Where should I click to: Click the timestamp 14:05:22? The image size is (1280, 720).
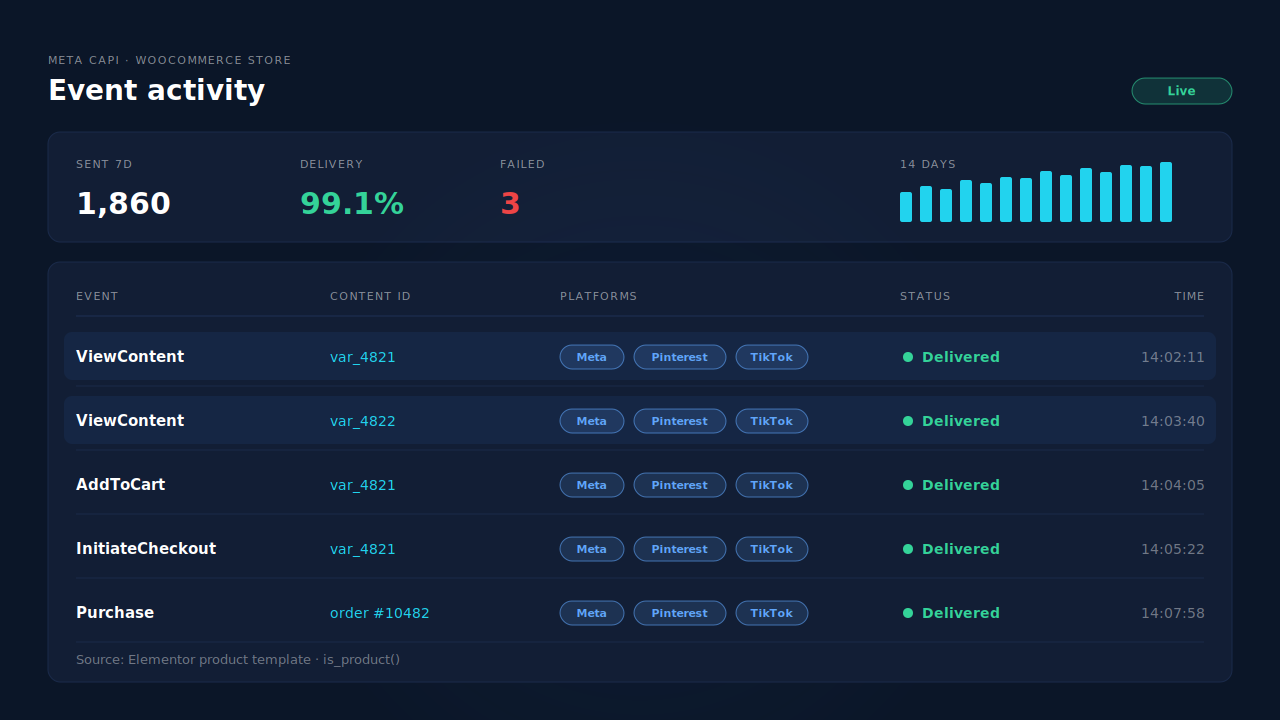[1173, 549]
